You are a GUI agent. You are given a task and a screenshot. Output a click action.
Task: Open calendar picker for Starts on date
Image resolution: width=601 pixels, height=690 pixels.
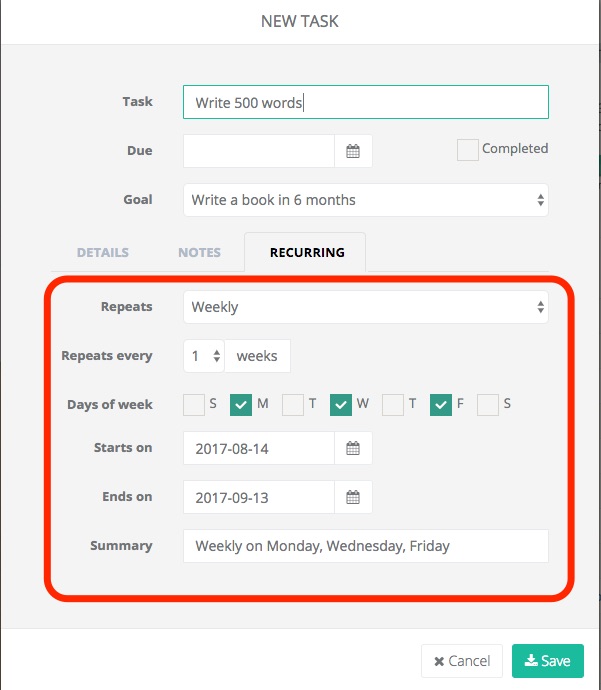(x=353, y=448)
